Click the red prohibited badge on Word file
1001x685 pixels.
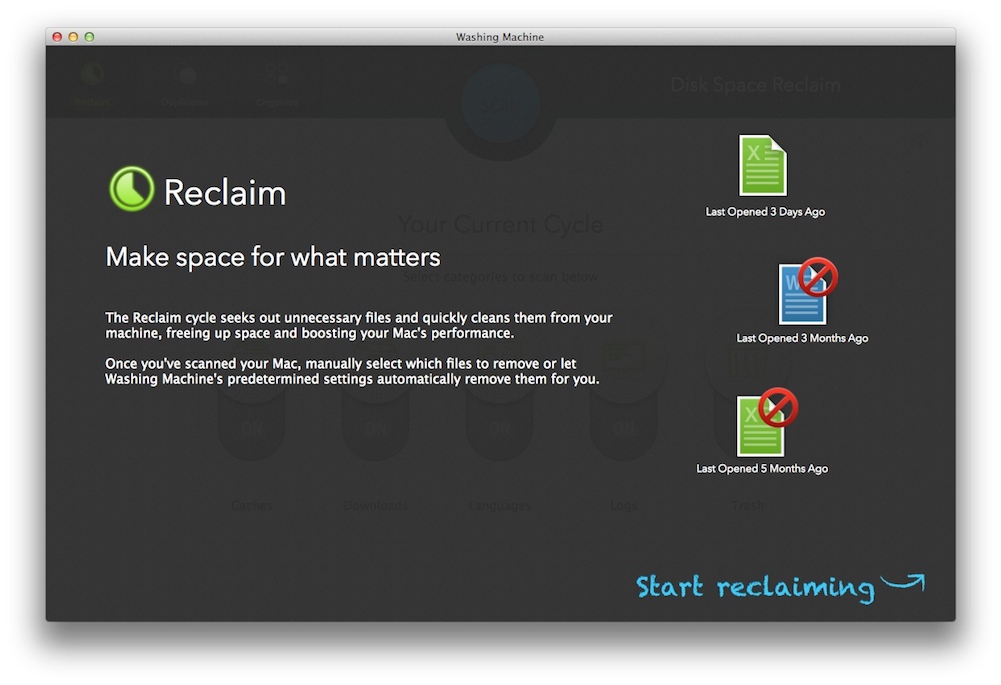(x=818, y=276)
